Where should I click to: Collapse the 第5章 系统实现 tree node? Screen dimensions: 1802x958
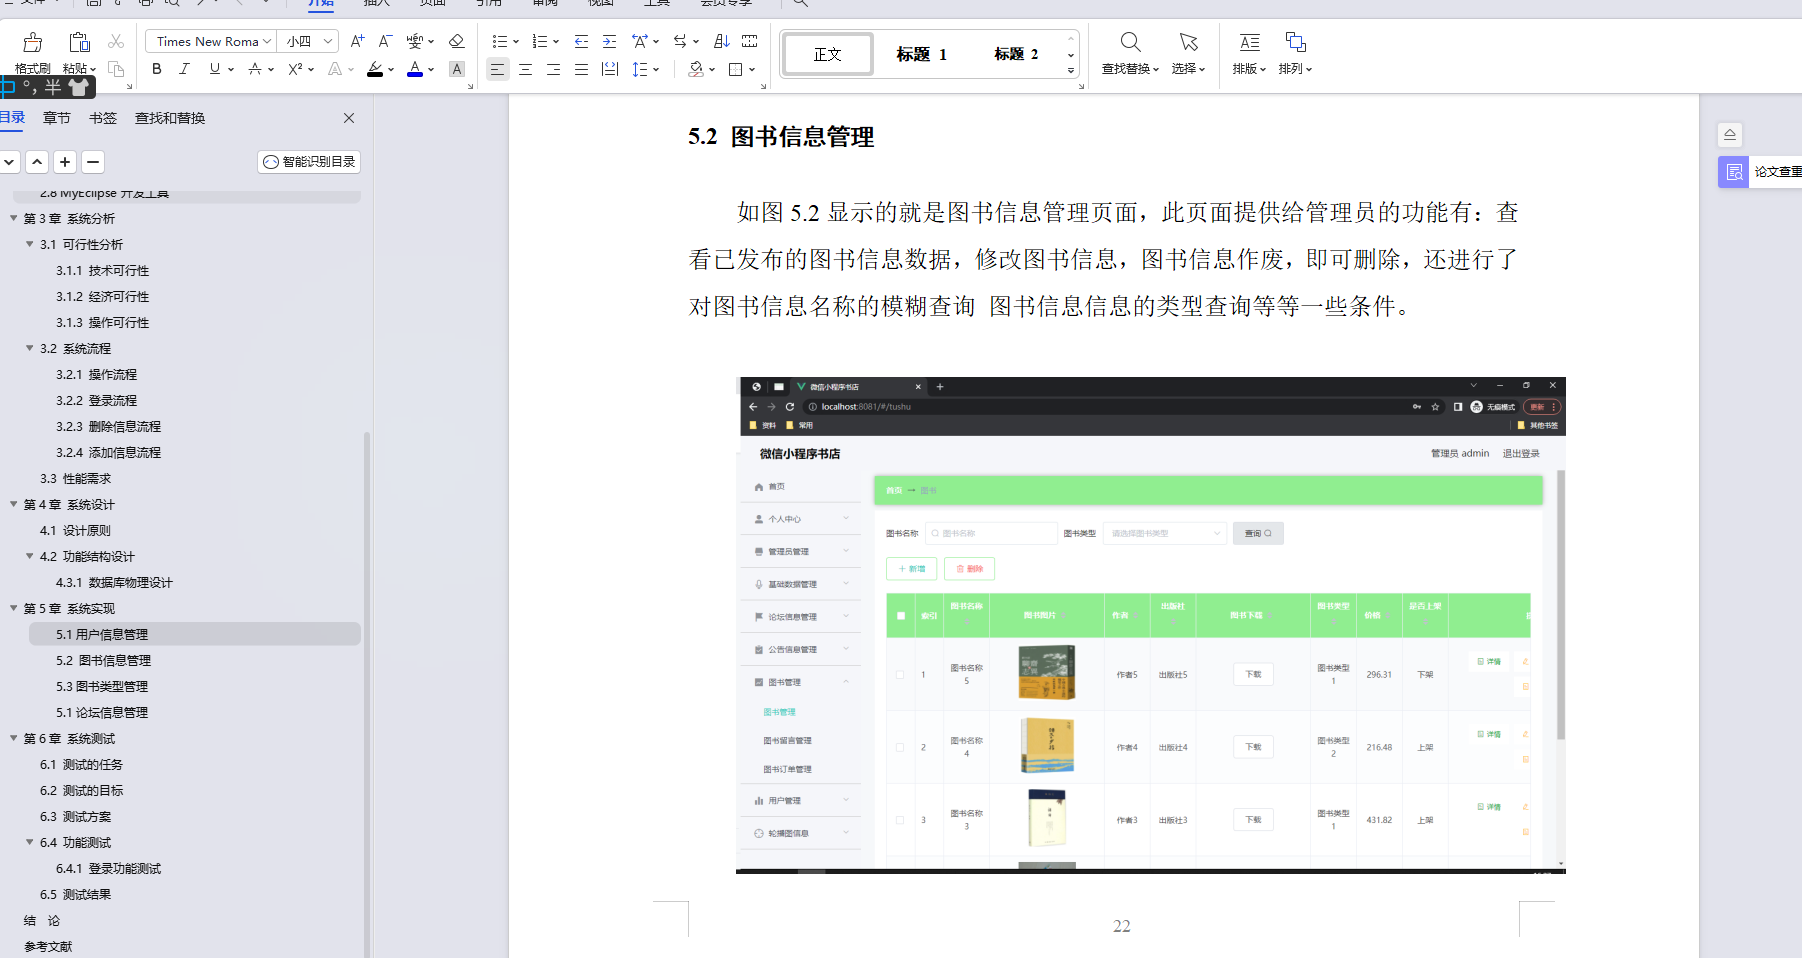13,608
